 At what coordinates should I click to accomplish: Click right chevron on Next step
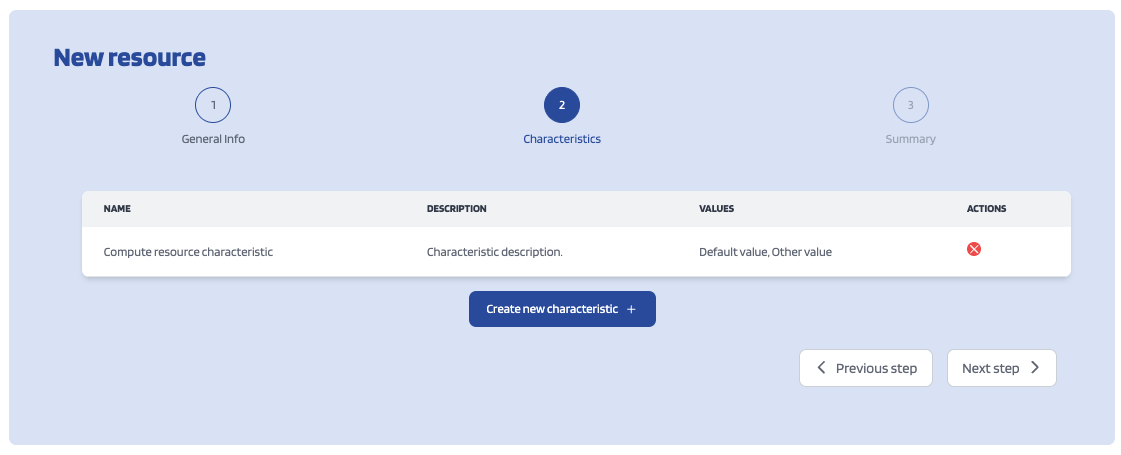coord(1035,368)
